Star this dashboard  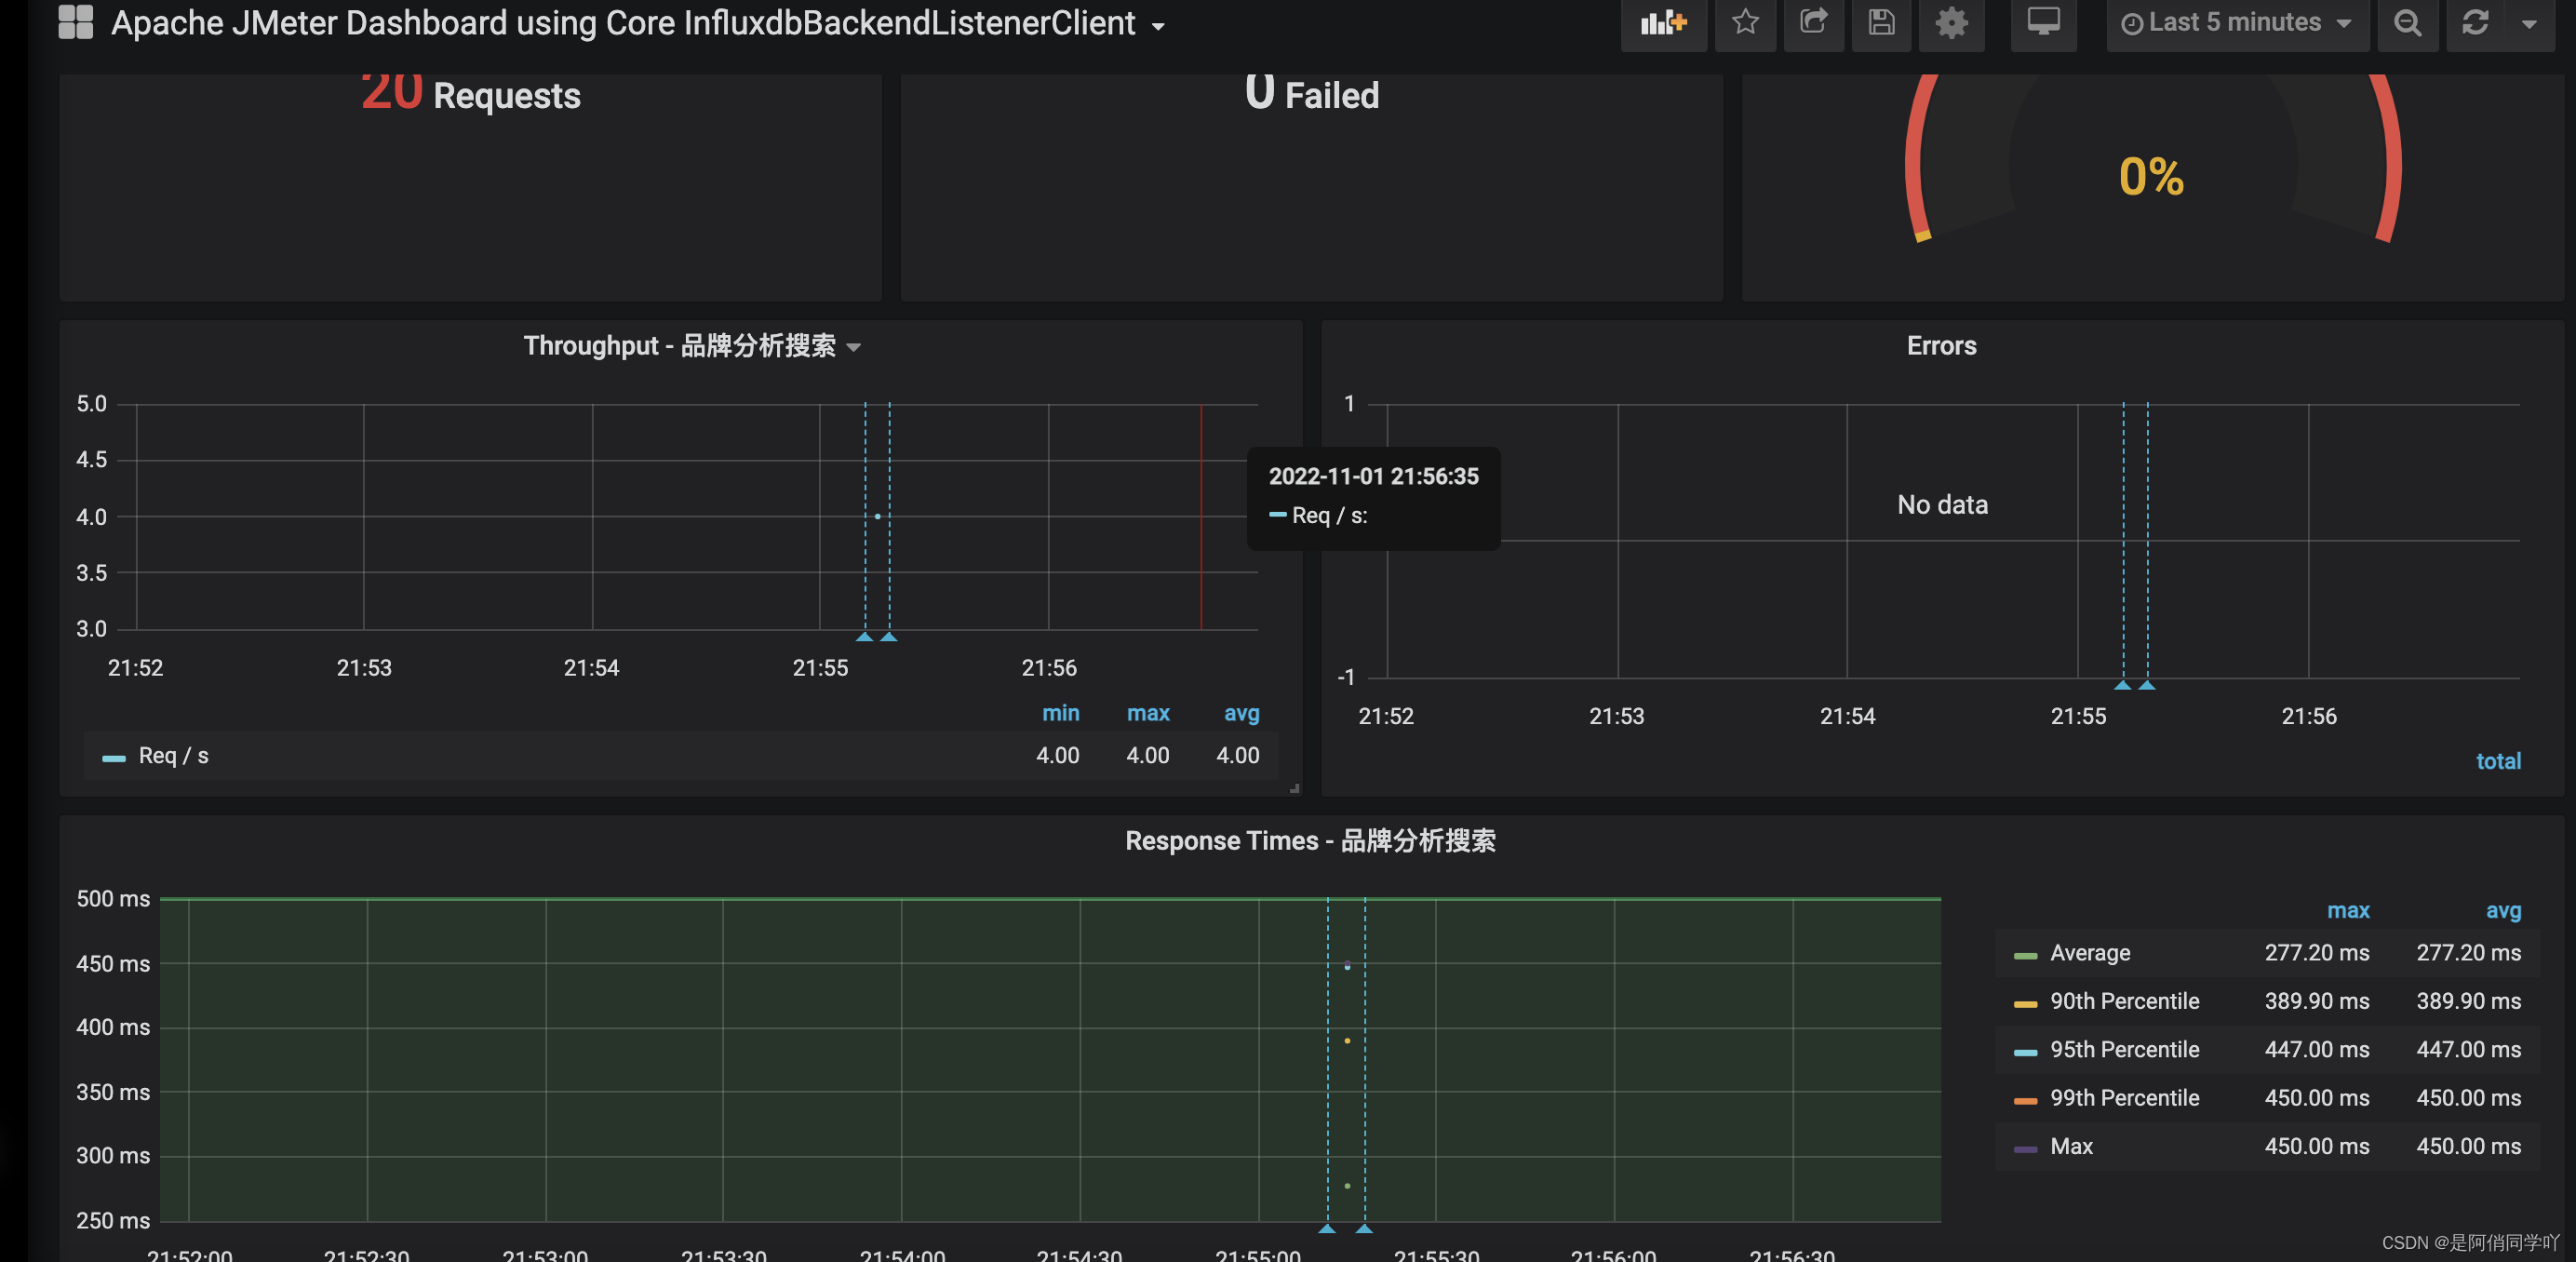(1745, 23)
